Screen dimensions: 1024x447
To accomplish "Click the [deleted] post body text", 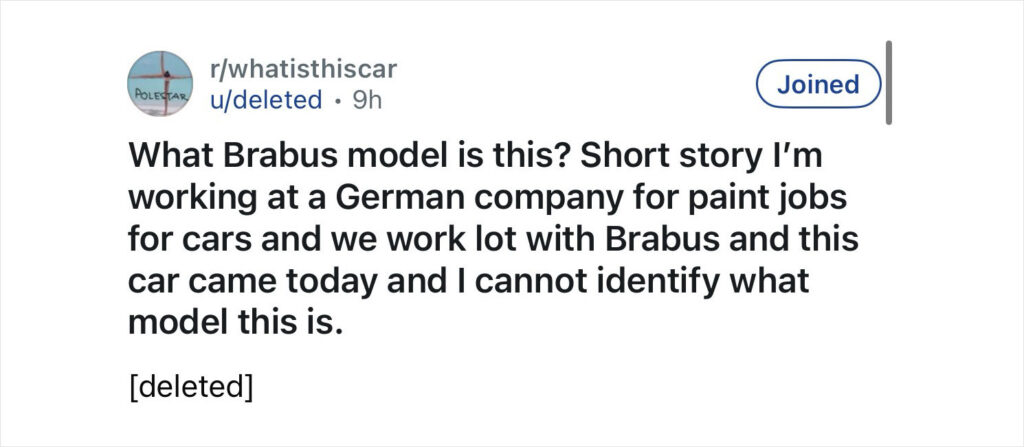I will pyautogui.click(x=190, y=385).
